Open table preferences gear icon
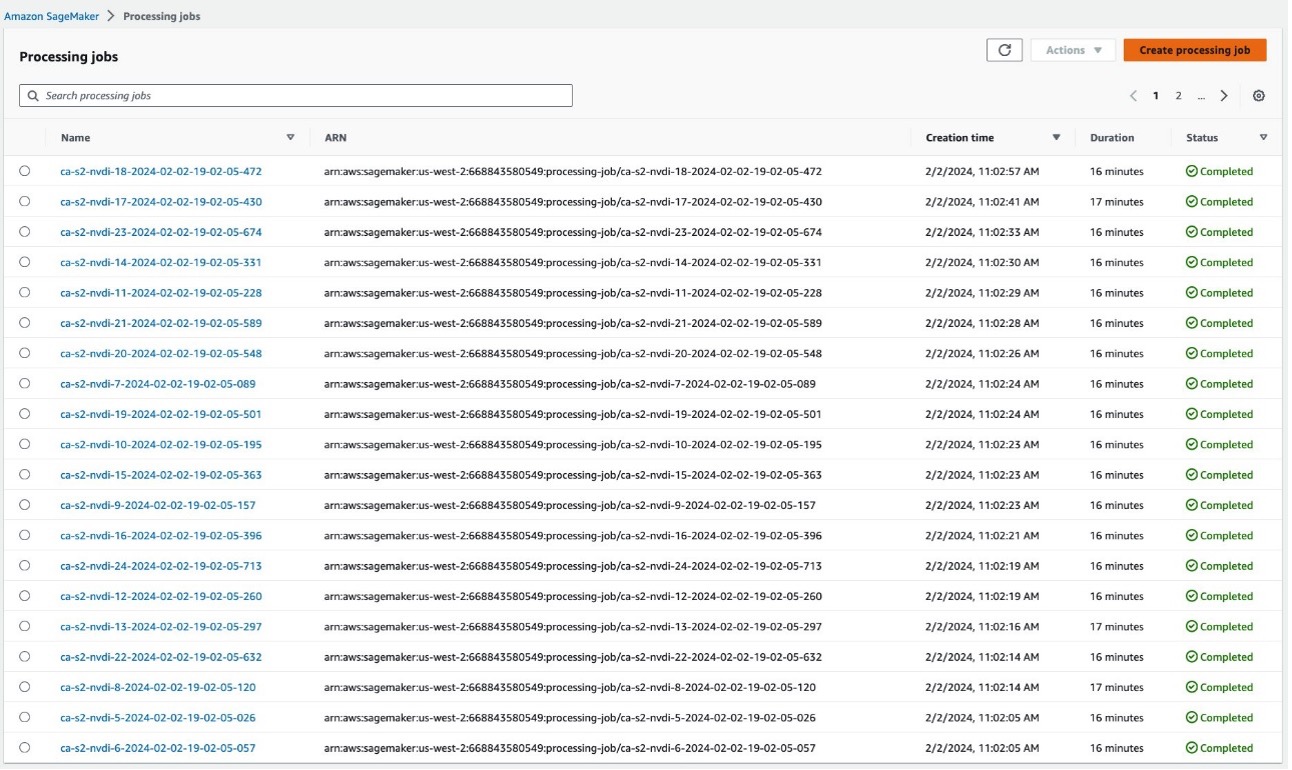 [x=1259, y=96]
